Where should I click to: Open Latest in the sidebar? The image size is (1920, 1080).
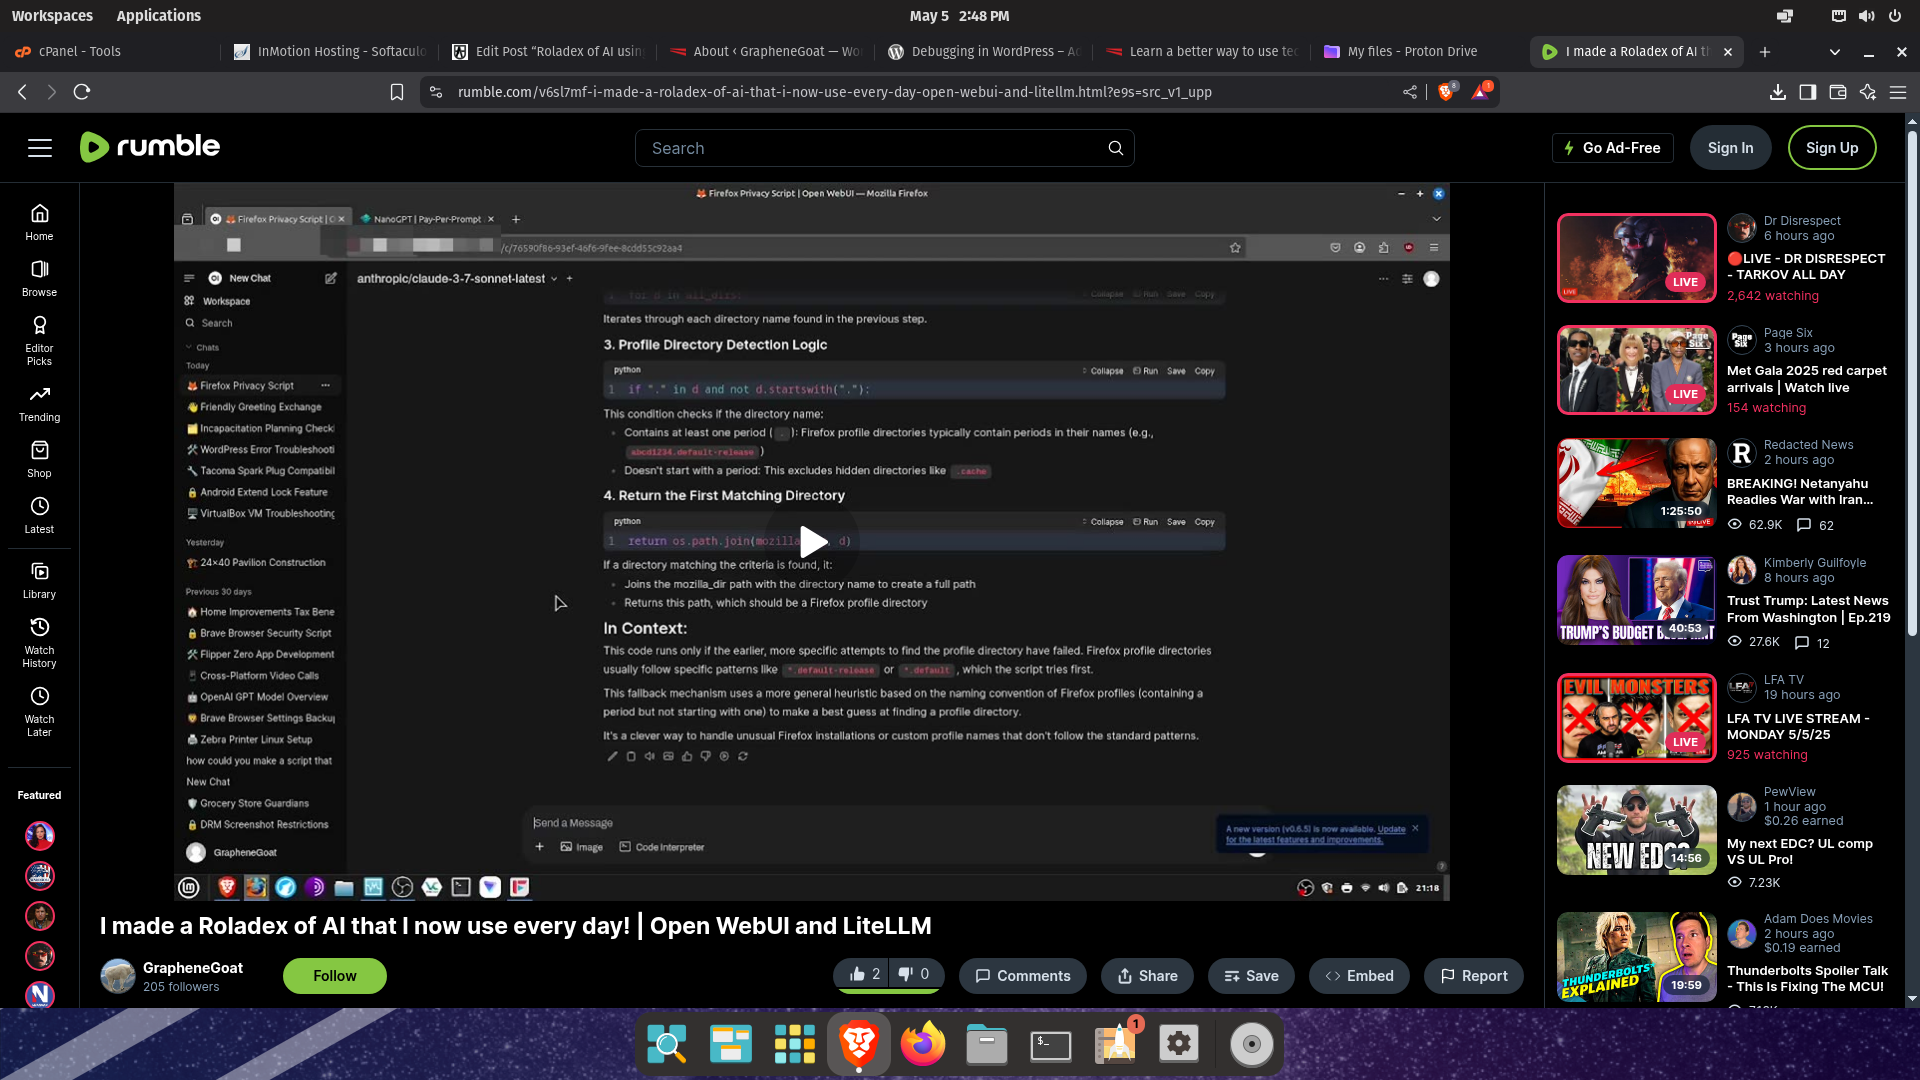pos(39,516)
